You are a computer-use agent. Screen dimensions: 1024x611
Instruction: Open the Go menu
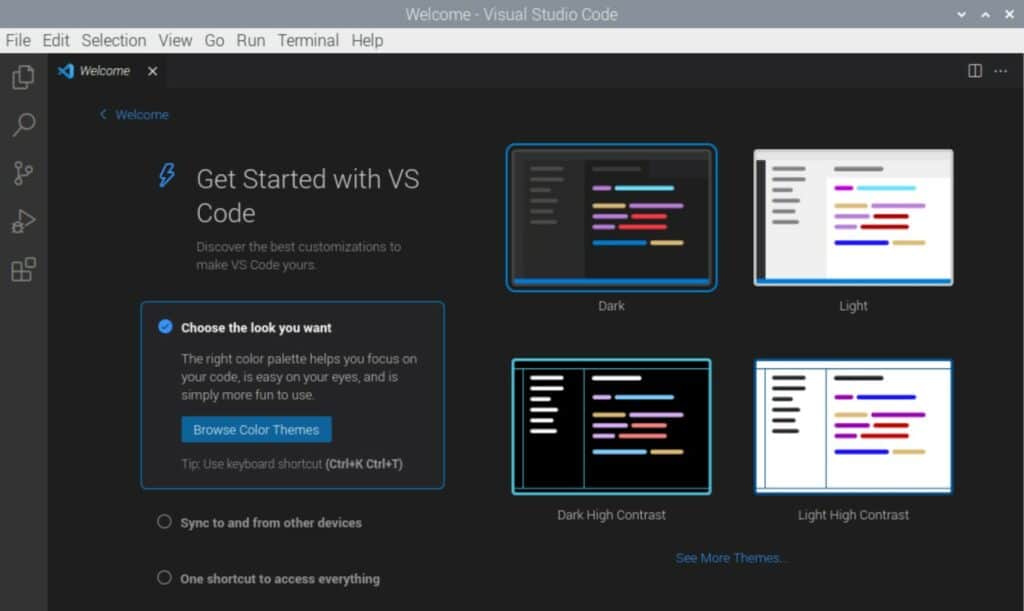[214, 40]
